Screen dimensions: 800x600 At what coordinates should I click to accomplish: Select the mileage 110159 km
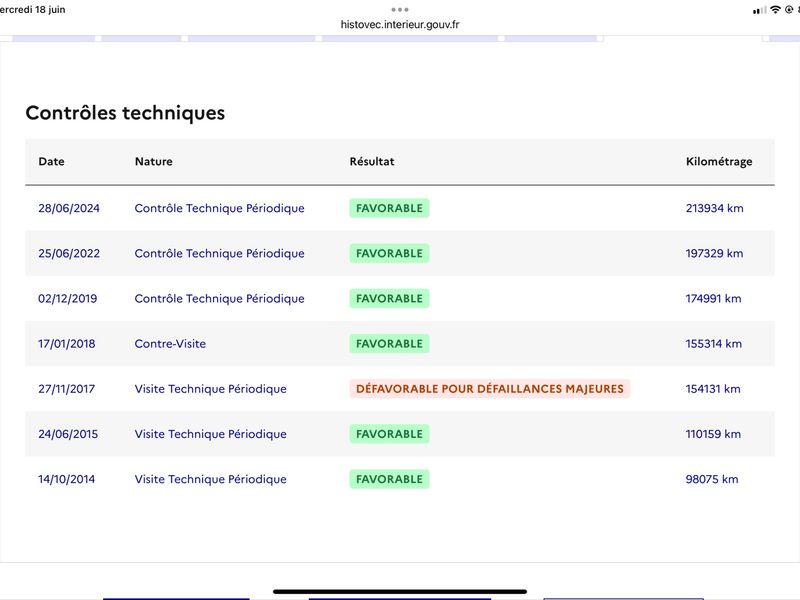click(x=713, y=434)
